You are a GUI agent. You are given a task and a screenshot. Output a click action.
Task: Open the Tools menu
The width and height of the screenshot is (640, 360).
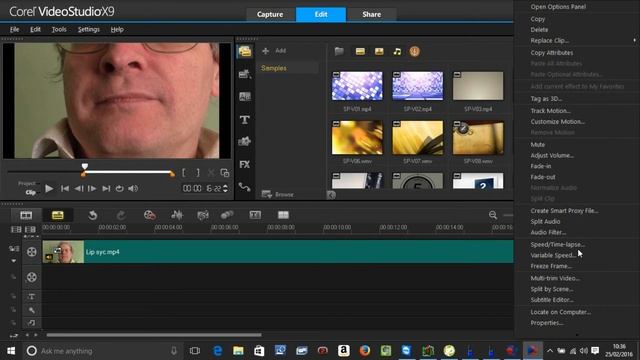tap(59, 29)
